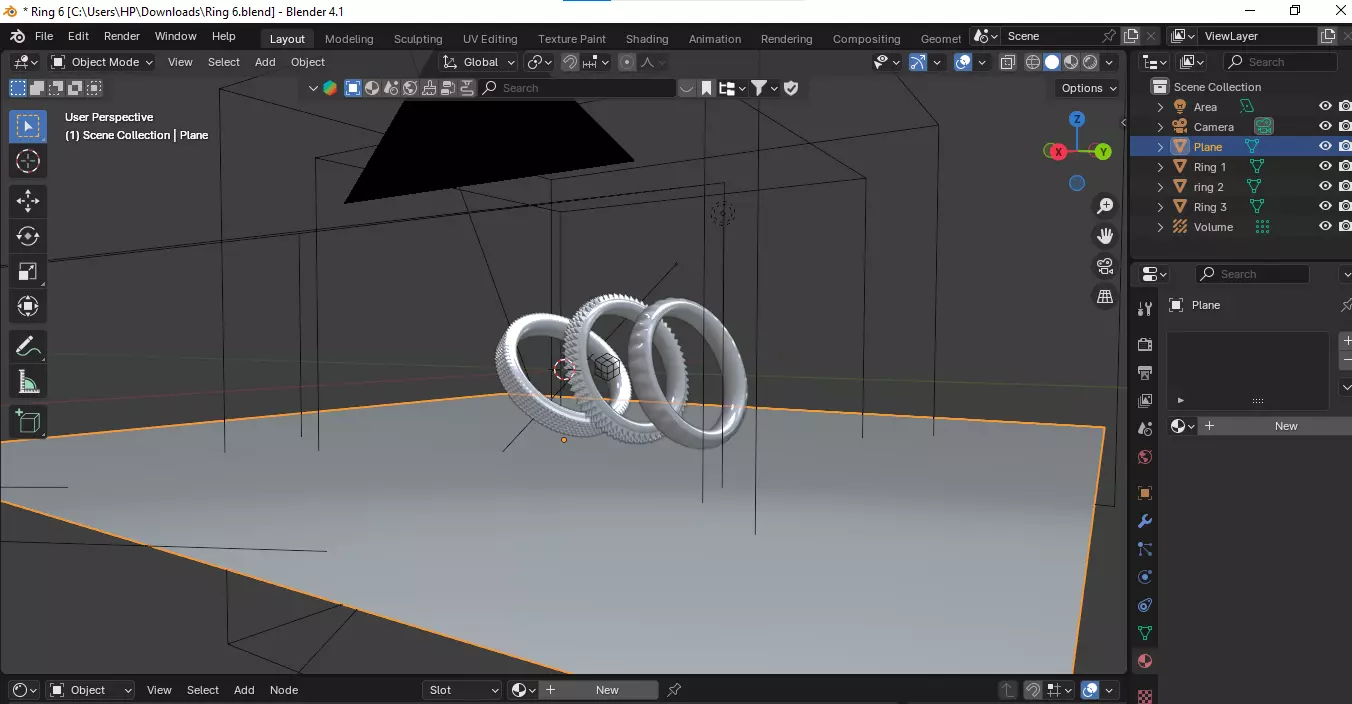Hide the Plane object in viewport
The image size is (1352, 704).
[1325, 147]
